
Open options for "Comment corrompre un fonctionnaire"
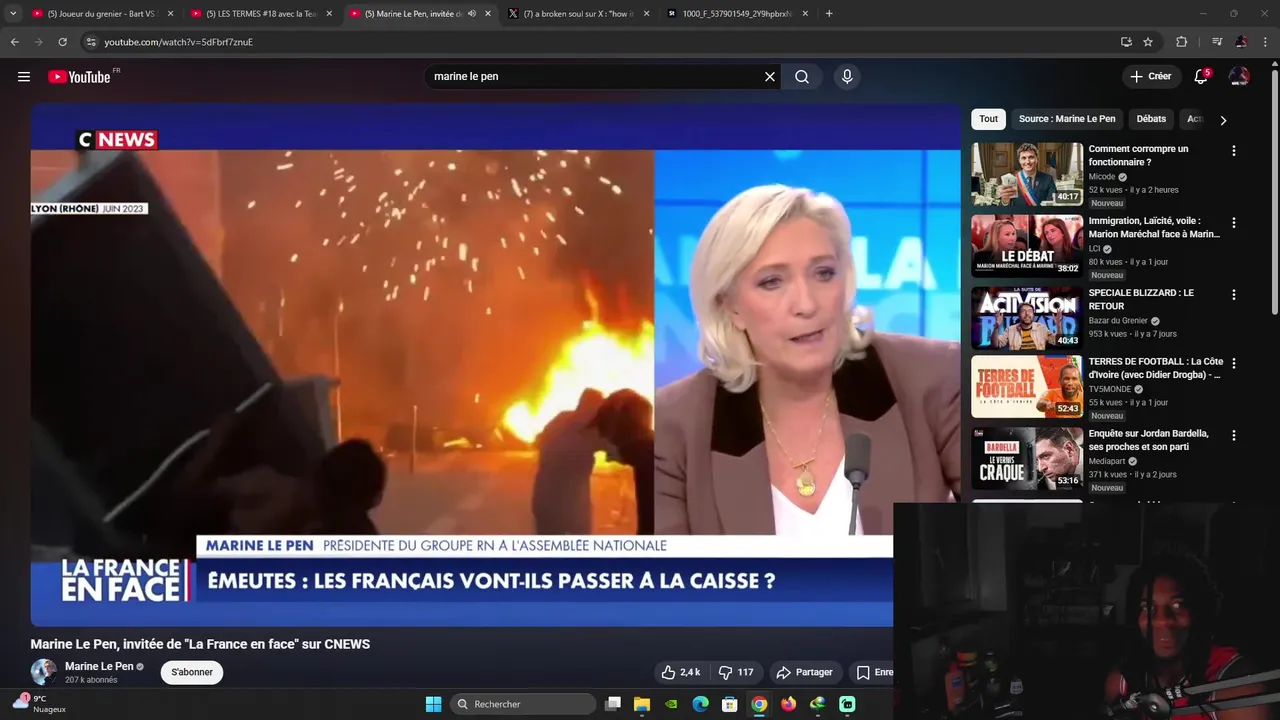1233,151
